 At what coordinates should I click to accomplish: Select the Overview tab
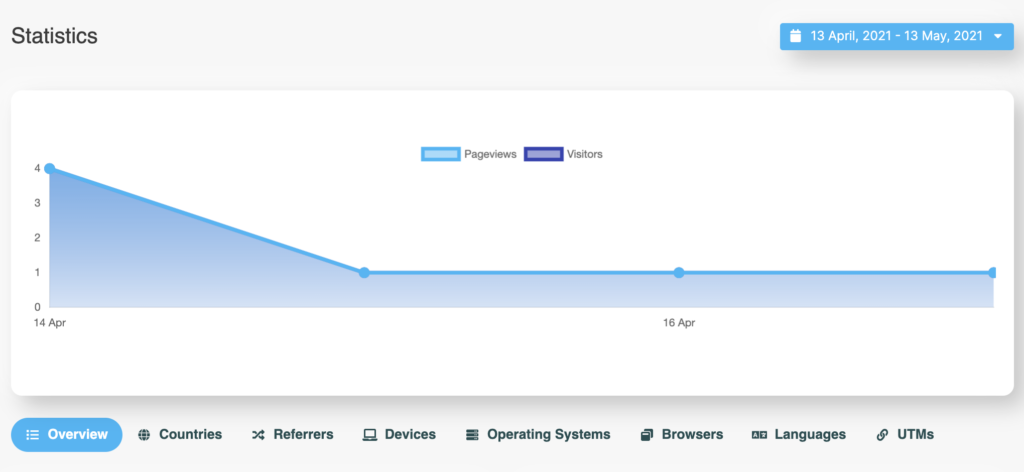coord(67,434)
